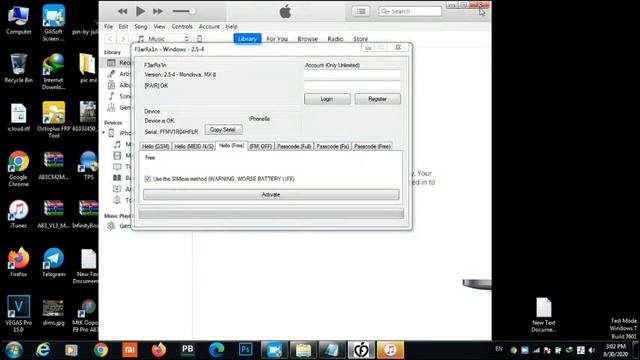Switch to the For You tab
The height and width of the screenshot is (360, 640).
[277, 39]
